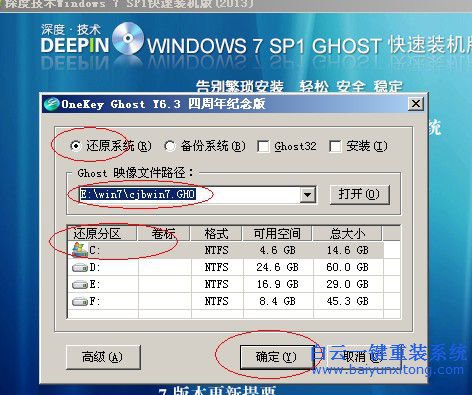Click the OneKey Ghost title bar icon

[52, 104]
